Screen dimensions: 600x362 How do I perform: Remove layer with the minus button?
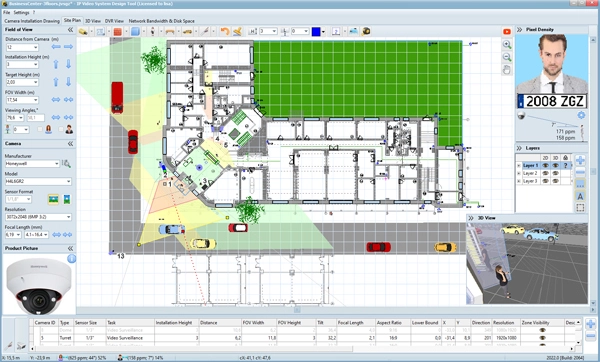point(580,172)
